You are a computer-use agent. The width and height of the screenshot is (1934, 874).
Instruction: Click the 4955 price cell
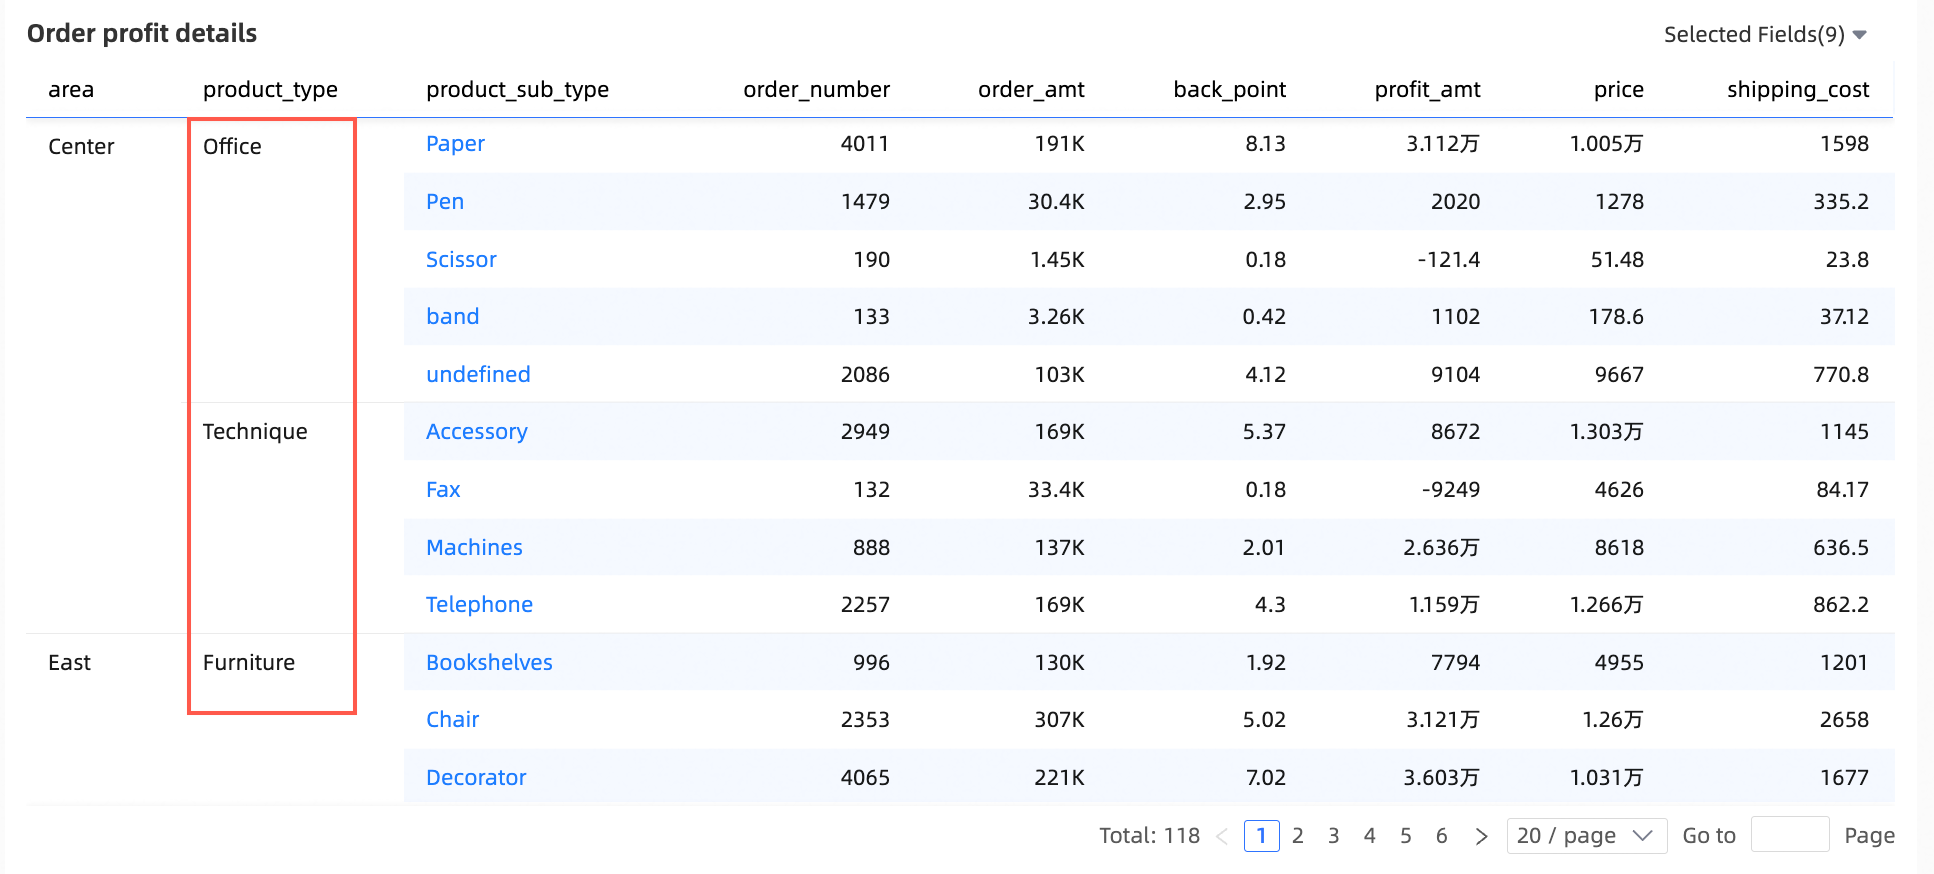1619,662
